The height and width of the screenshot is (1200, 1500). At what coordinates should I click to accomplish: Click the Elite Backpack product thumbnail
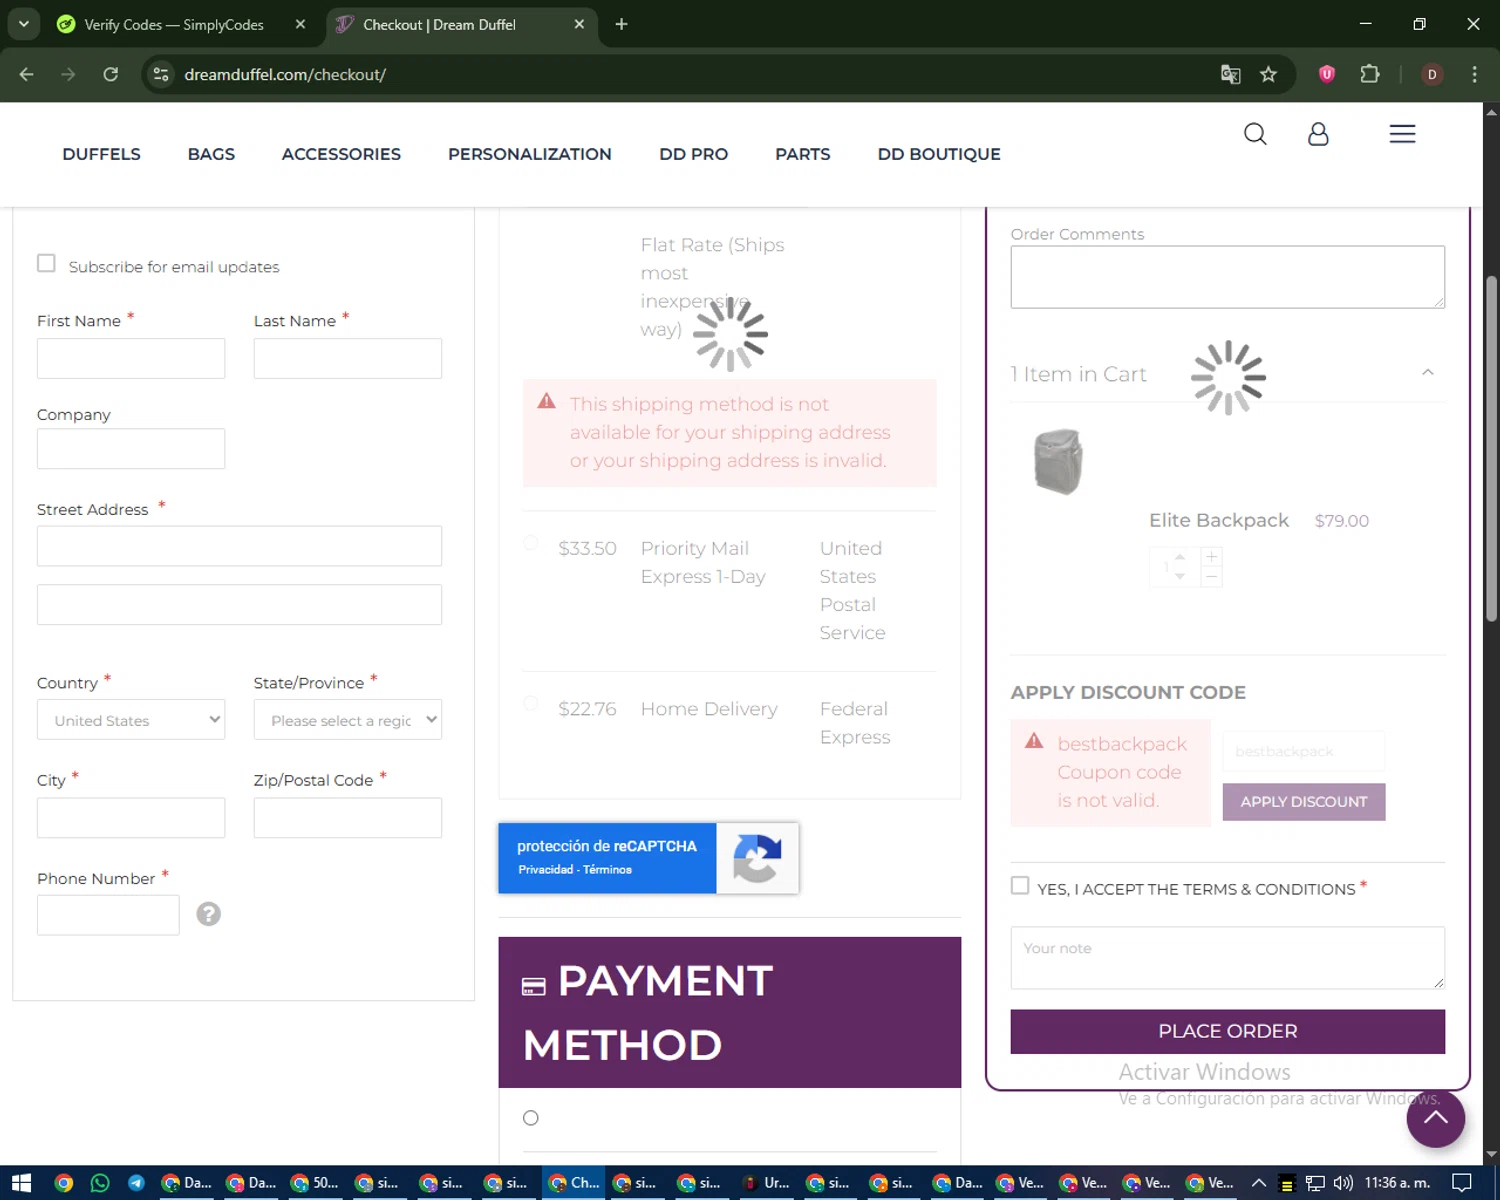1058,461
